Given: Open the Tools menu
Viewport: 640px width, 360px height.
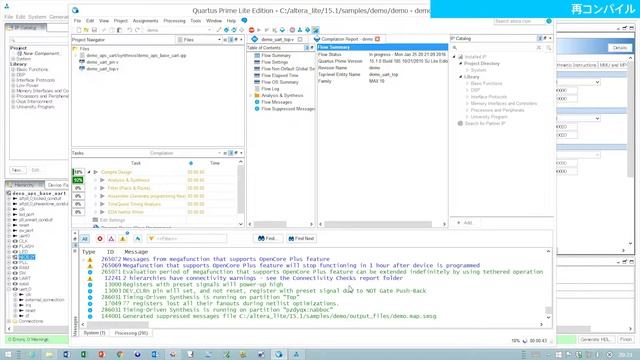Looking at the screenshot, I should click(196, 21).
